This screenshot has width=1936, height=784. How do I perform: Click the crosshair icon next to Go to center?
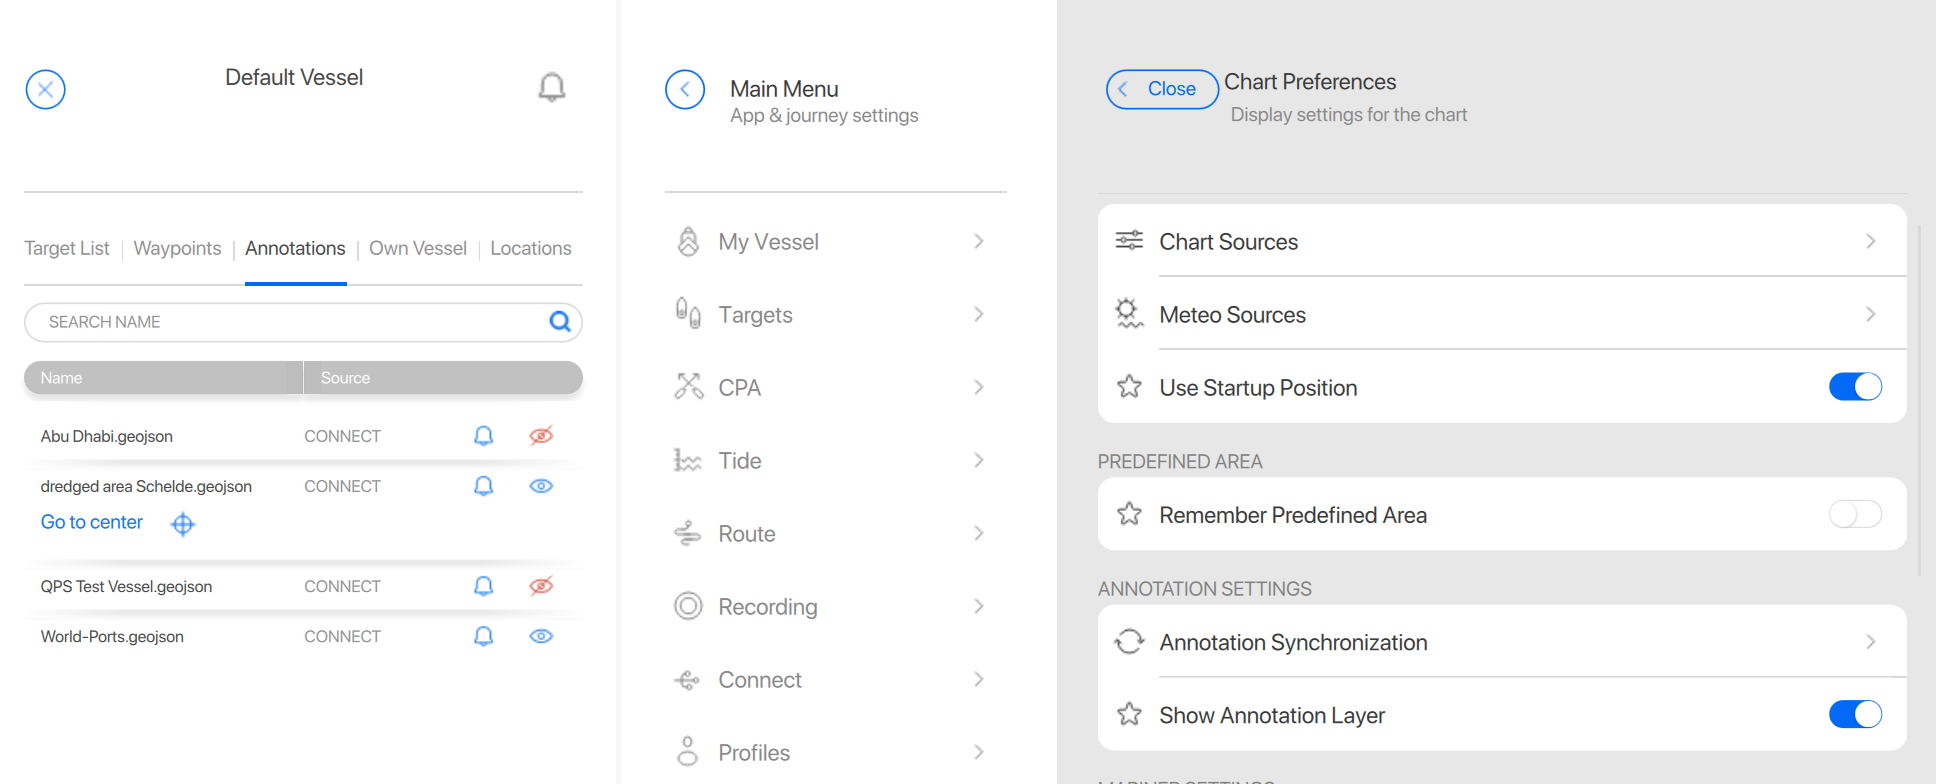point(183,524)
